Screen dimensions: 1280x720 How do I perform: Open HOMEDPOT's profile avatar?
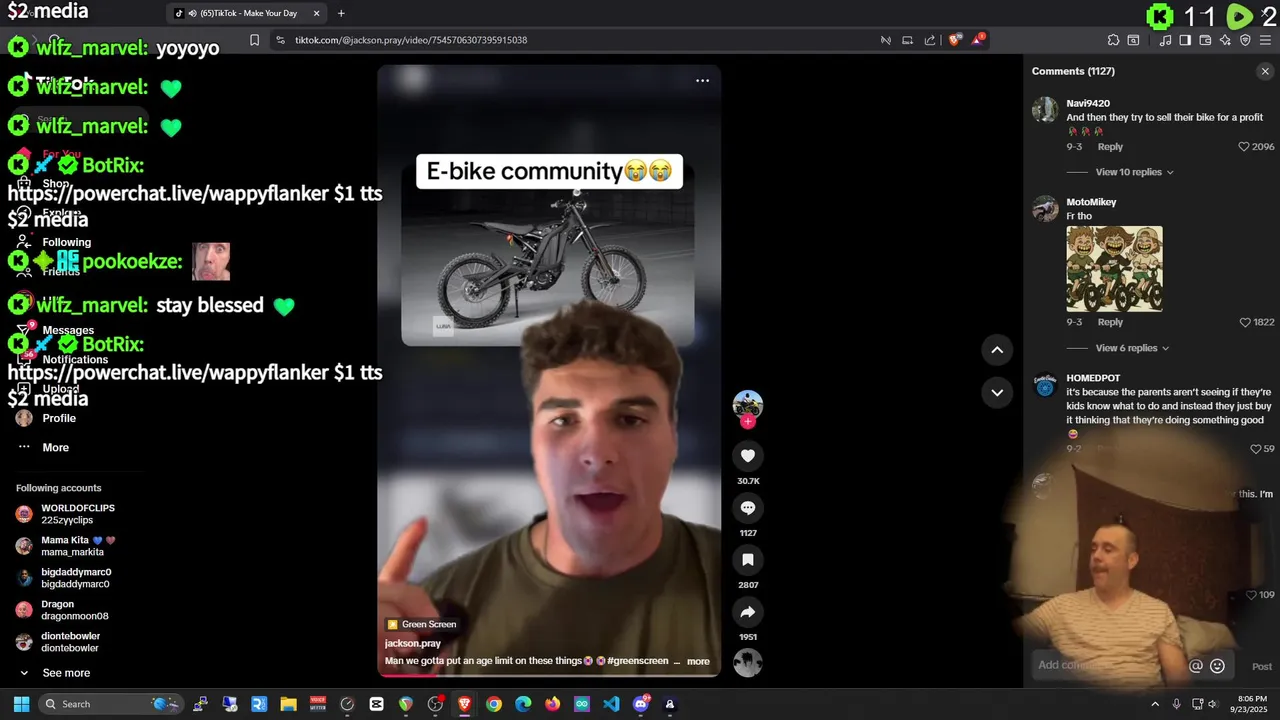(x=1045, y=384)
